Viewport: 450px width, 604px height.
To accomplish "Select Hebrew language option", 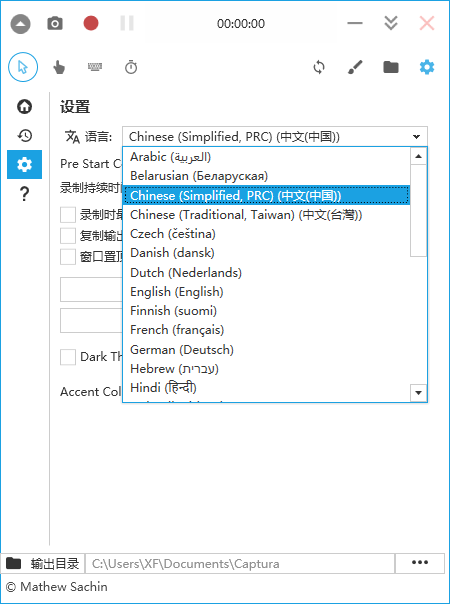I will coord(266,369).
